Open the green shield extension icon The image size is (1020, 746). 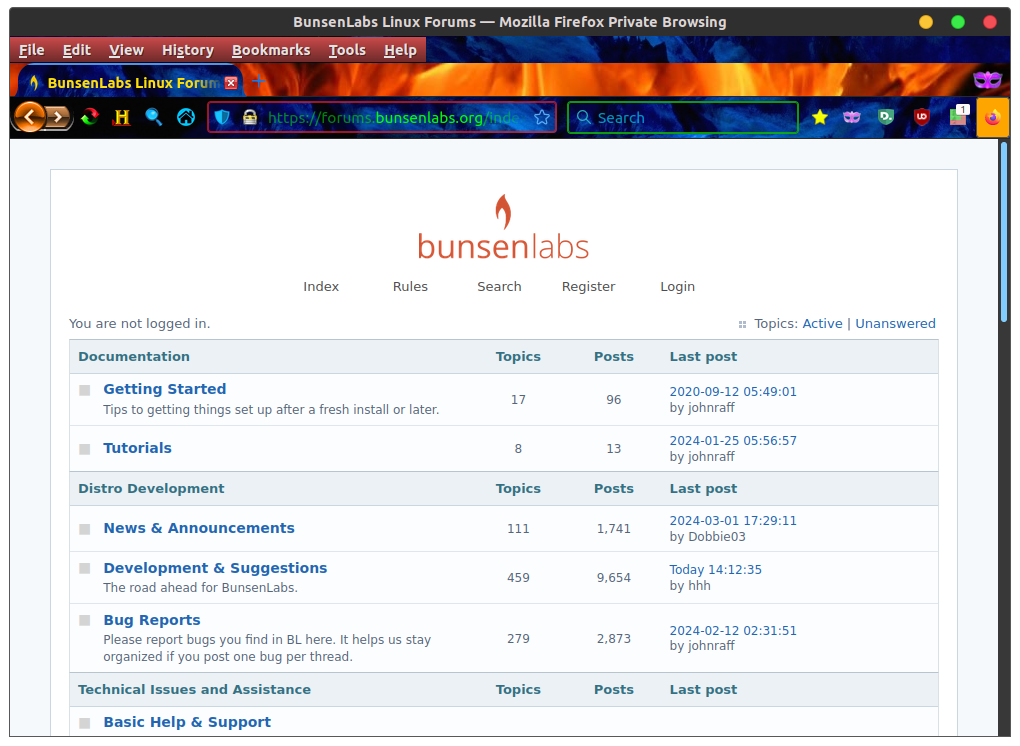[x=886, y=117]
